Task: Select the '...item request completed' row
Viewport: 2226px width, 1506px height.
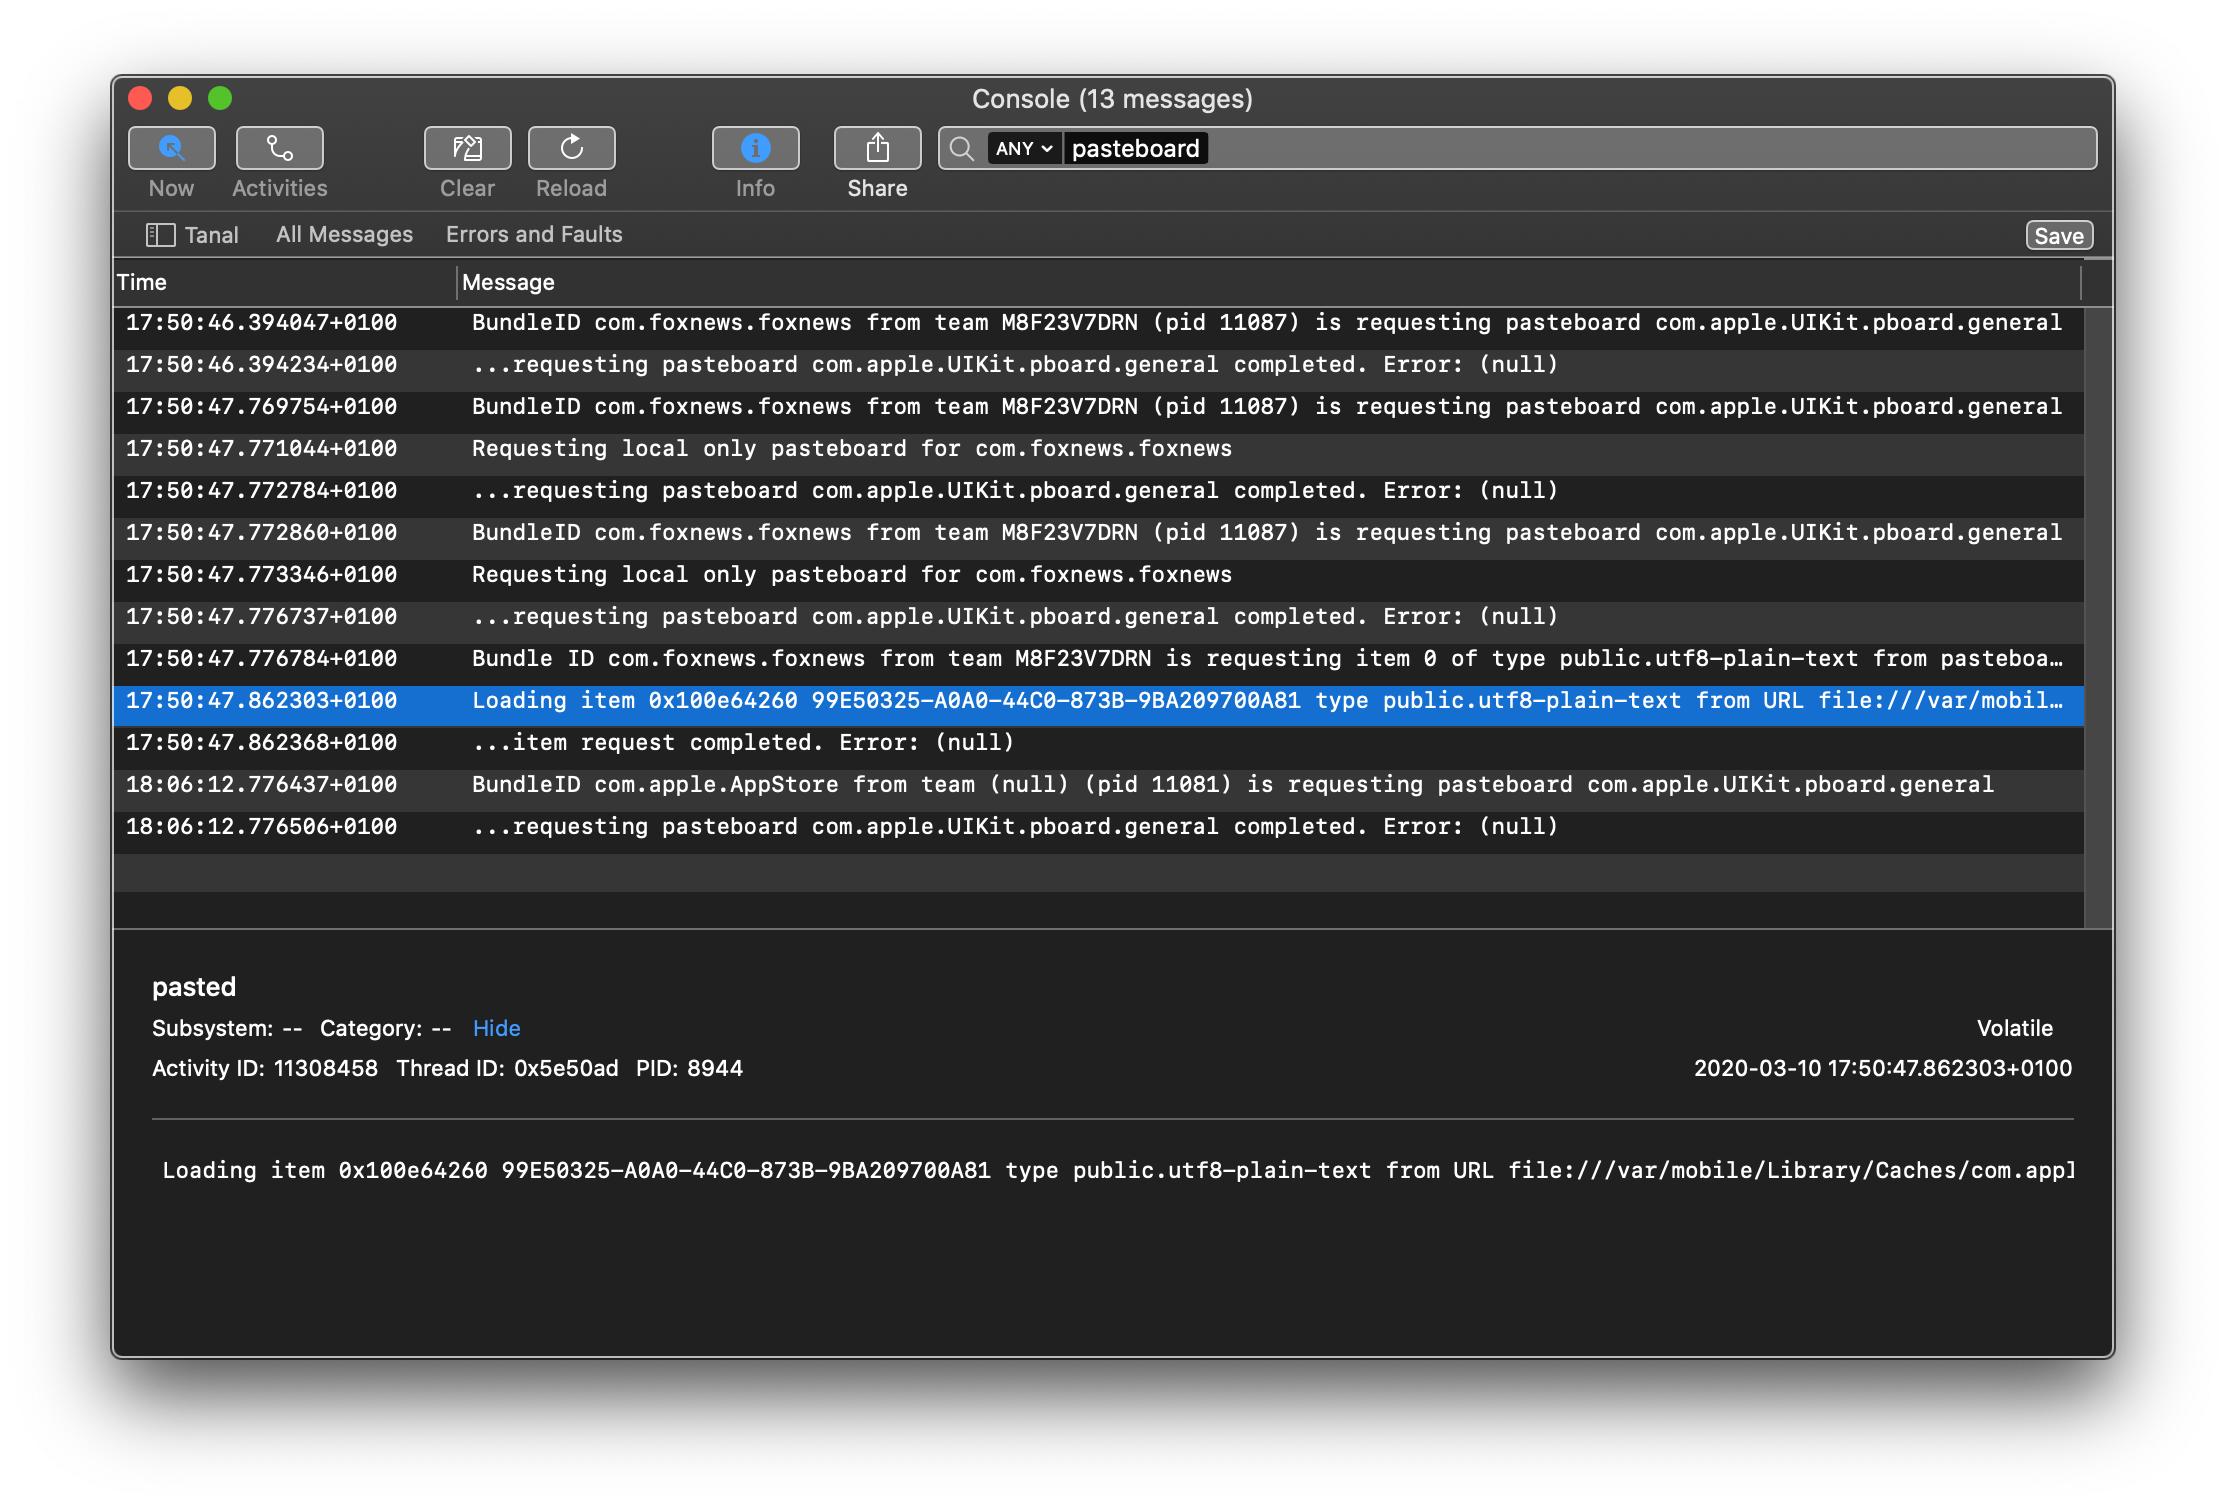Action: coord(743,743)
